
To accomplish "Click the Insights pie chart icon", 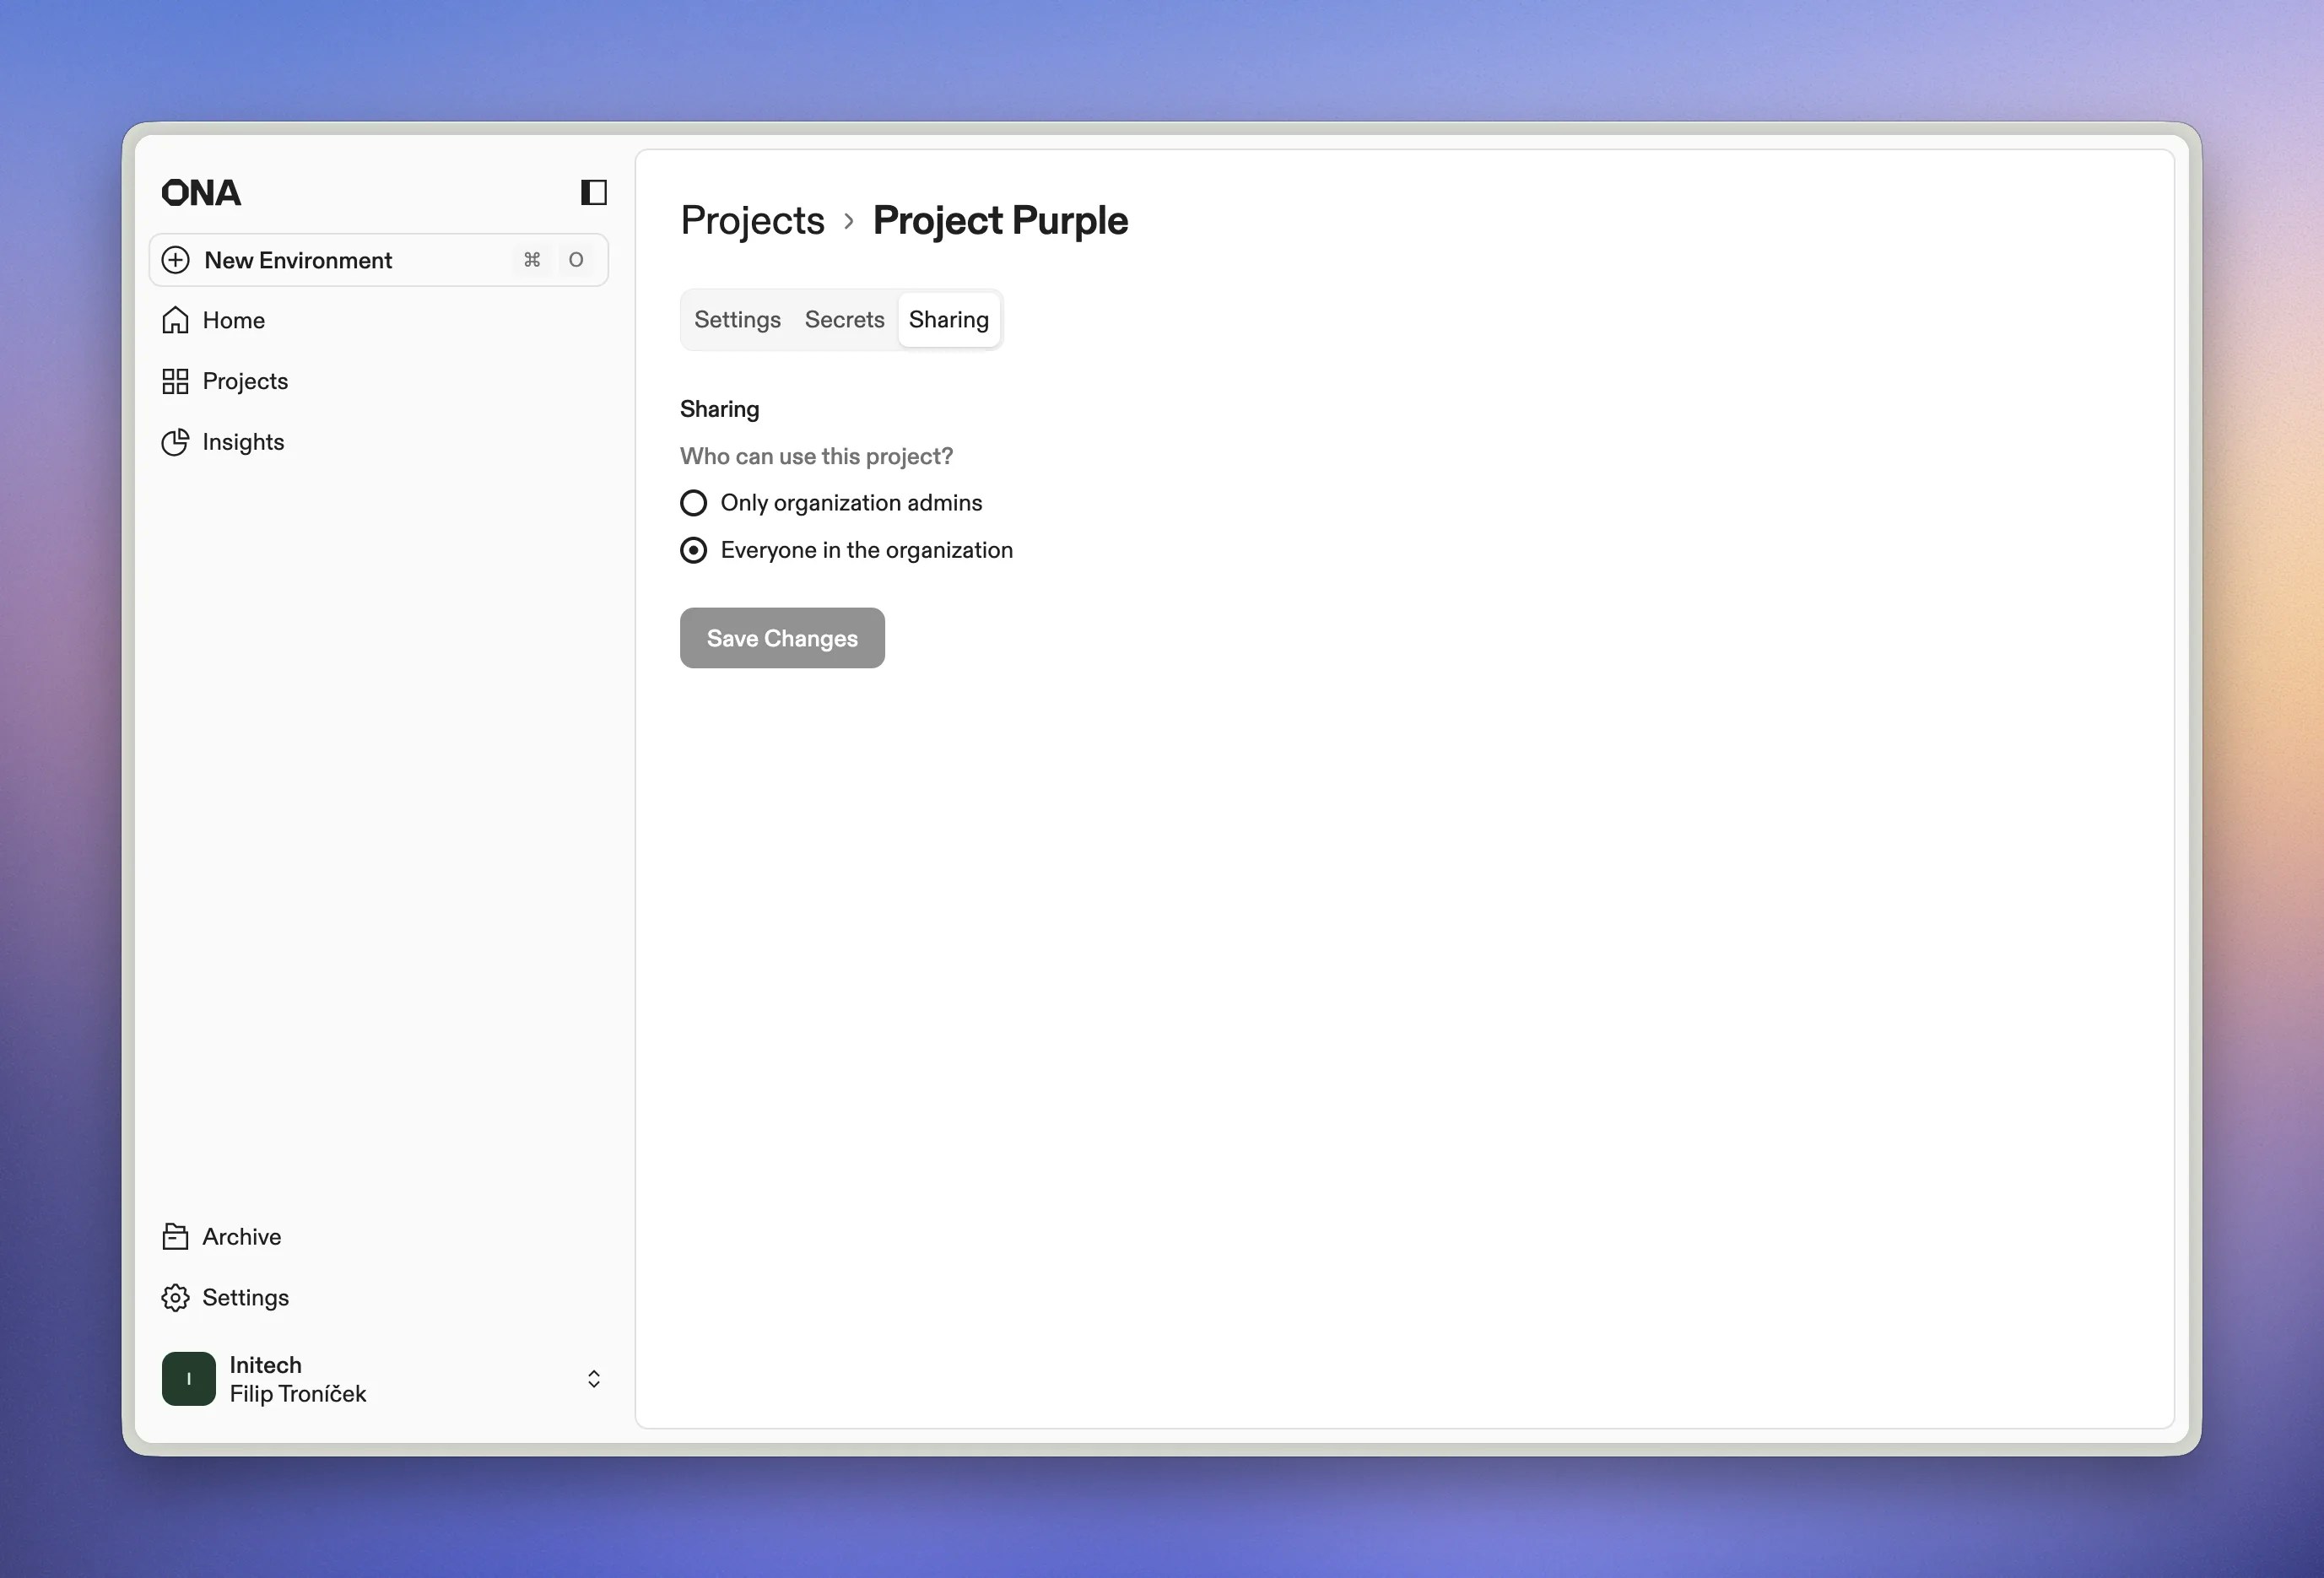I will point(175,442).
